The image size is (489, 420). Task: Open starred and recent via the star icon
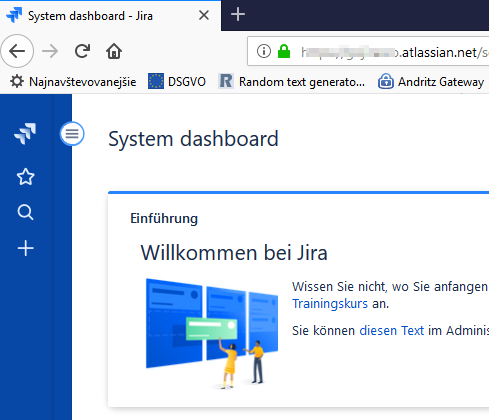pyautogui.click(x=25, y=177)
